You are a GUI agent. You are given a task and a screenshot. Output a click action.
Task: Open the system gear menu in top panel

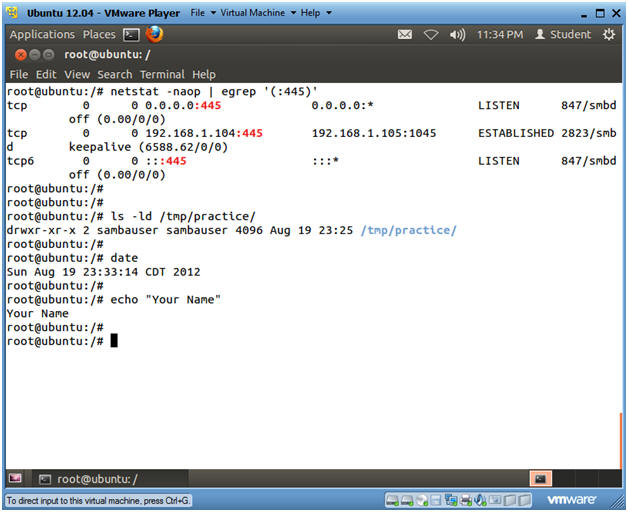(609, 34)
